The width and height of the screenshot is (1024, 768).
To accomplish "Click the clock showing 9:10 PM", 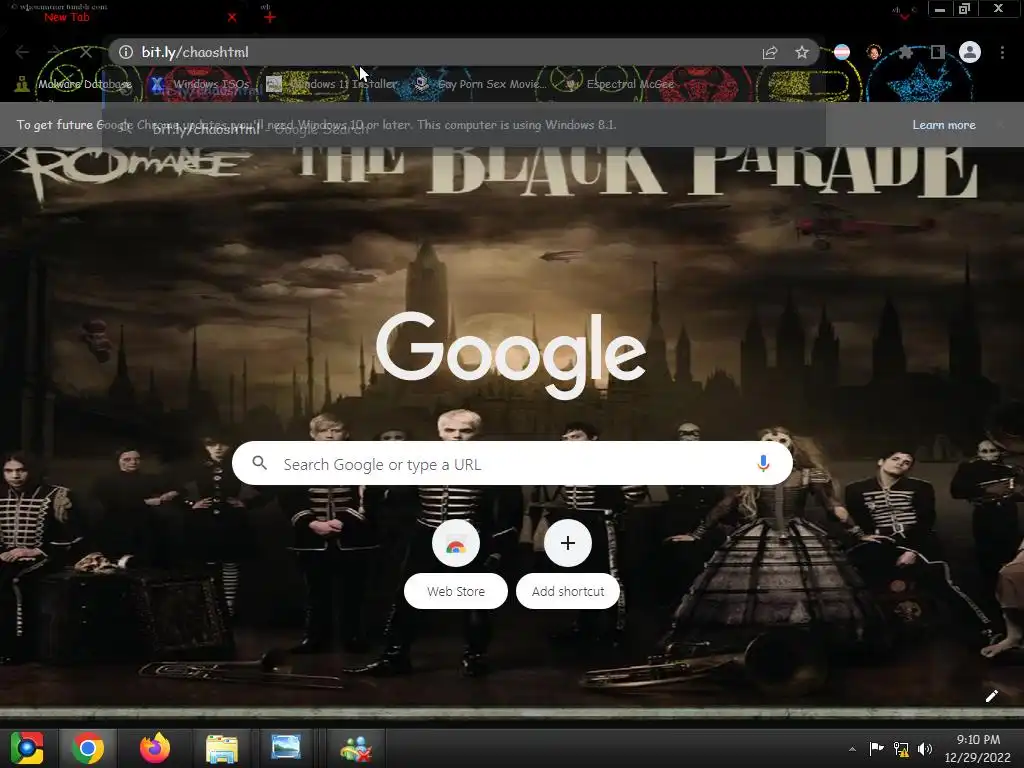I will (x=977, y=748).
